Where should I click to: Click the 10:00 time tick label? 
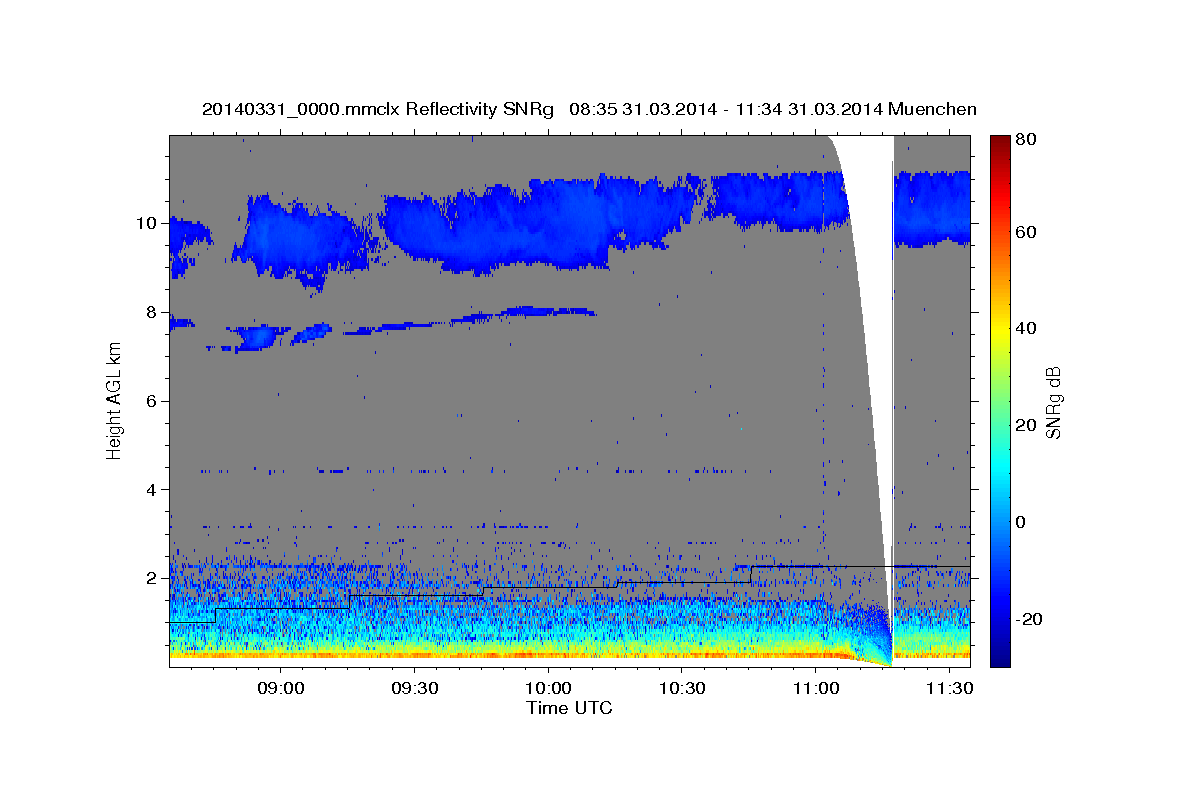548,689
